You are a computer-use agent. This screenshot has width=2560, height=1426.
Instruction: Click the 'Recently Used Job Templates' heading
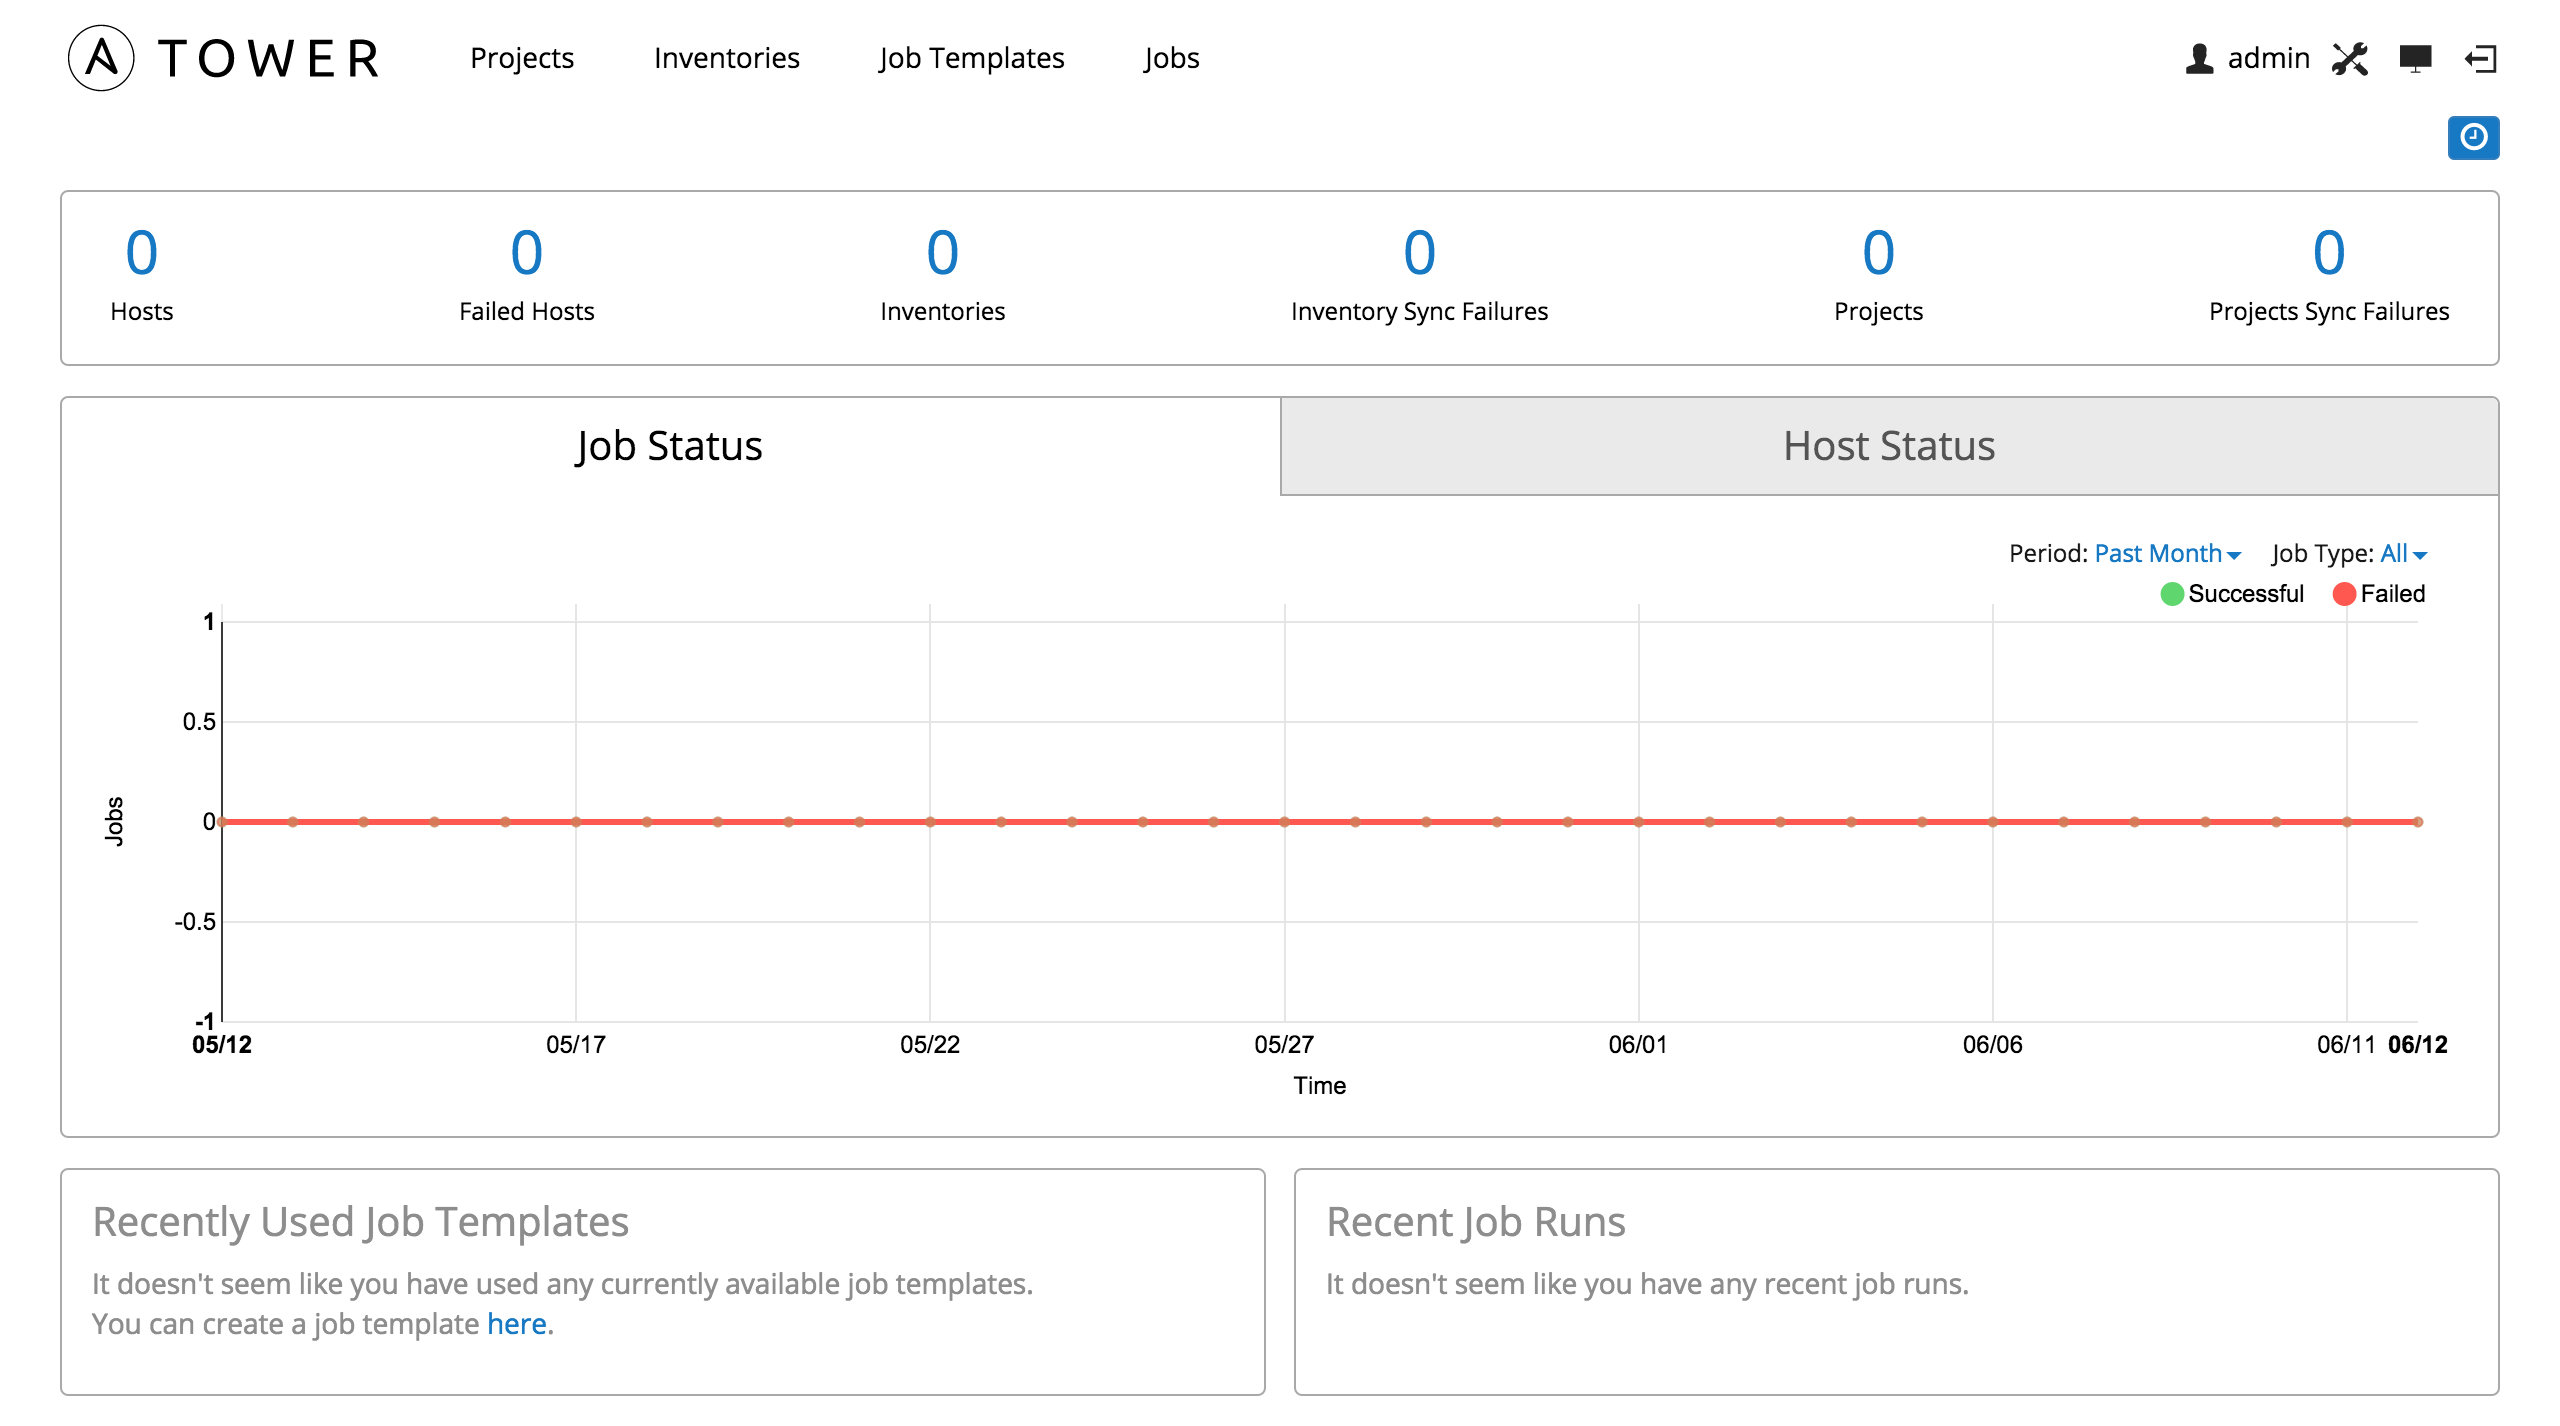[x=361, y=1222]
